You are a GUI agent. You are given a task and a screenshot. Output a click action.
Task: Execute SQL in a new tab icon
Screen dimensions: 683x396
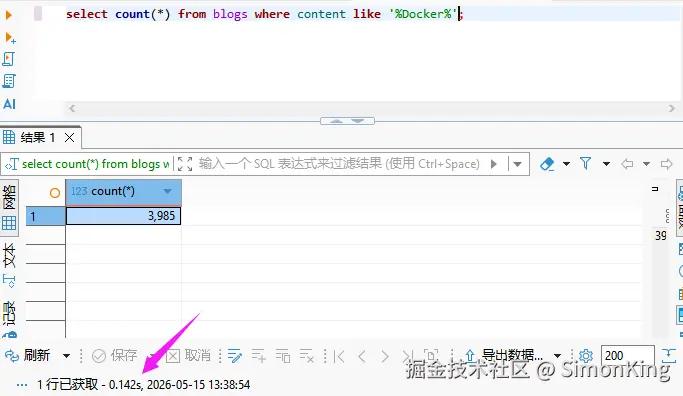(10, 38)
